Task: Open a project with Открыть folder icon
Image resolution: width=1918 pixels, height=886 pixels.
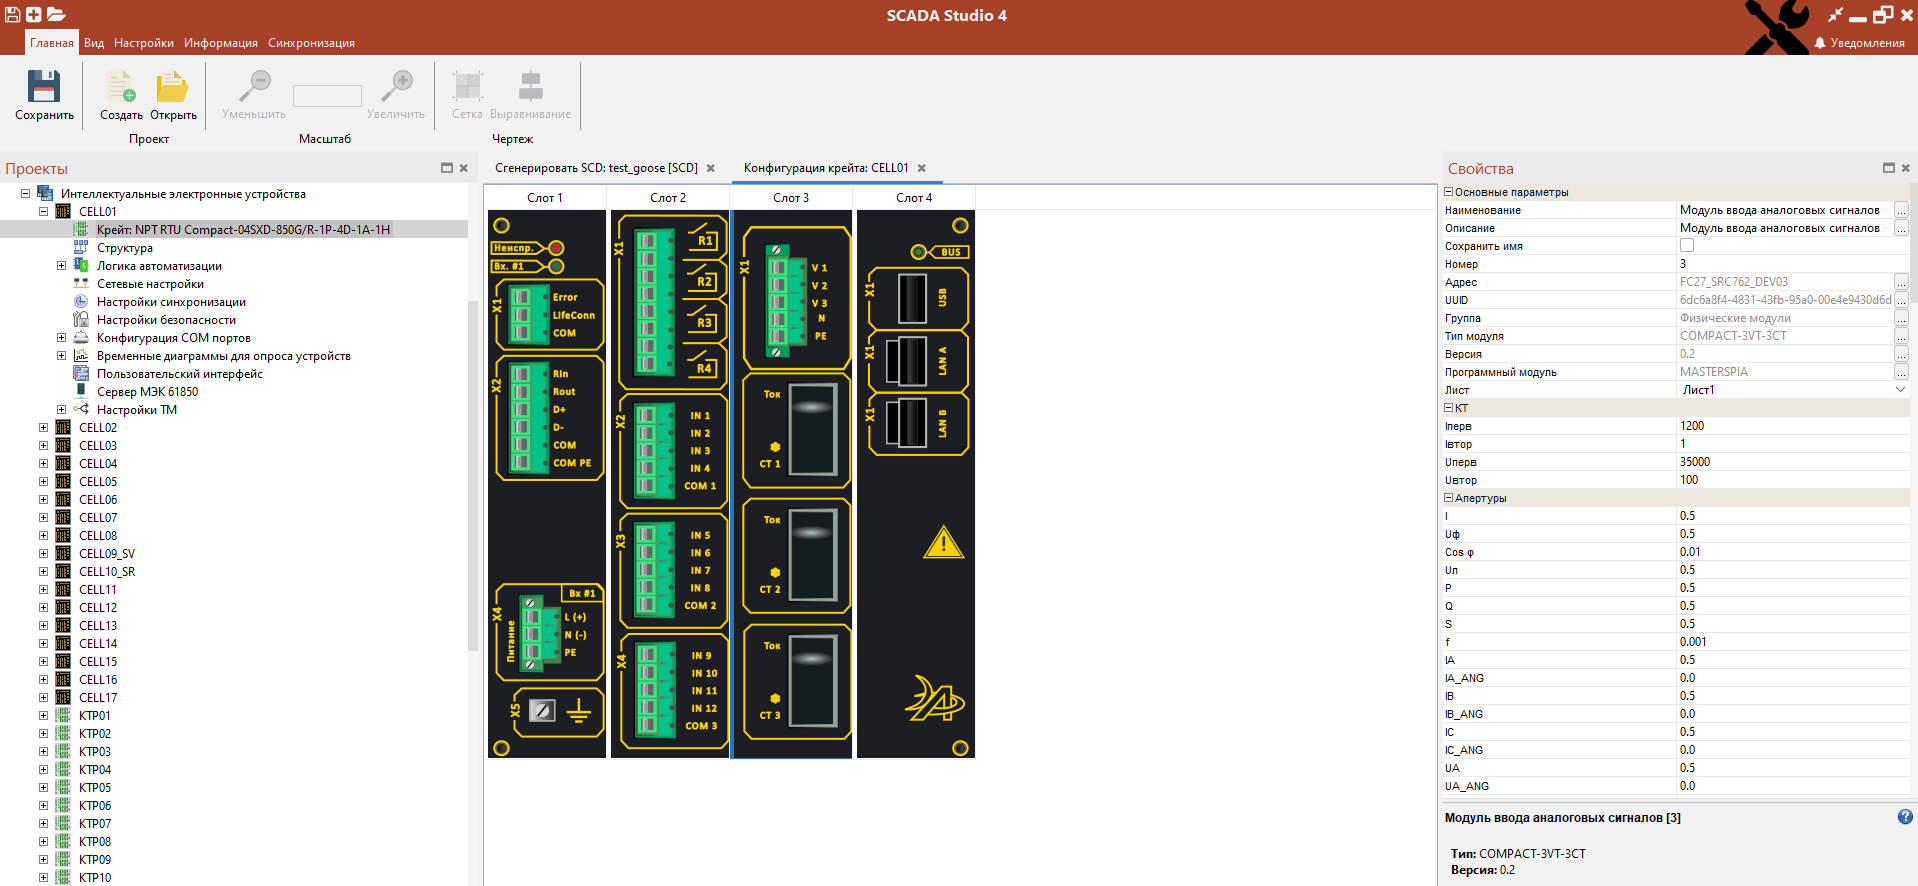Action: click(173, 87)
